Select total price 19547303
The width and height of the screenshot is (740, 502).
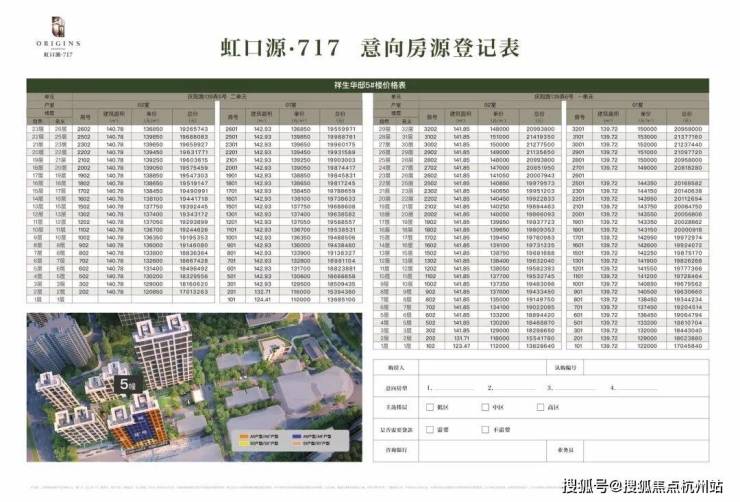coord(193,176)
